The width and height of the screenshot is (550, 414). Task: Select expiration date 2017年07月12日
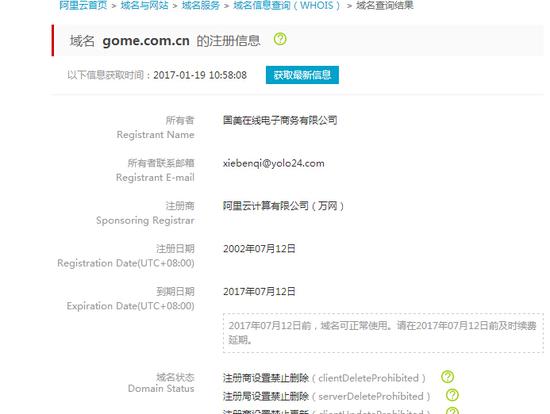259,292
